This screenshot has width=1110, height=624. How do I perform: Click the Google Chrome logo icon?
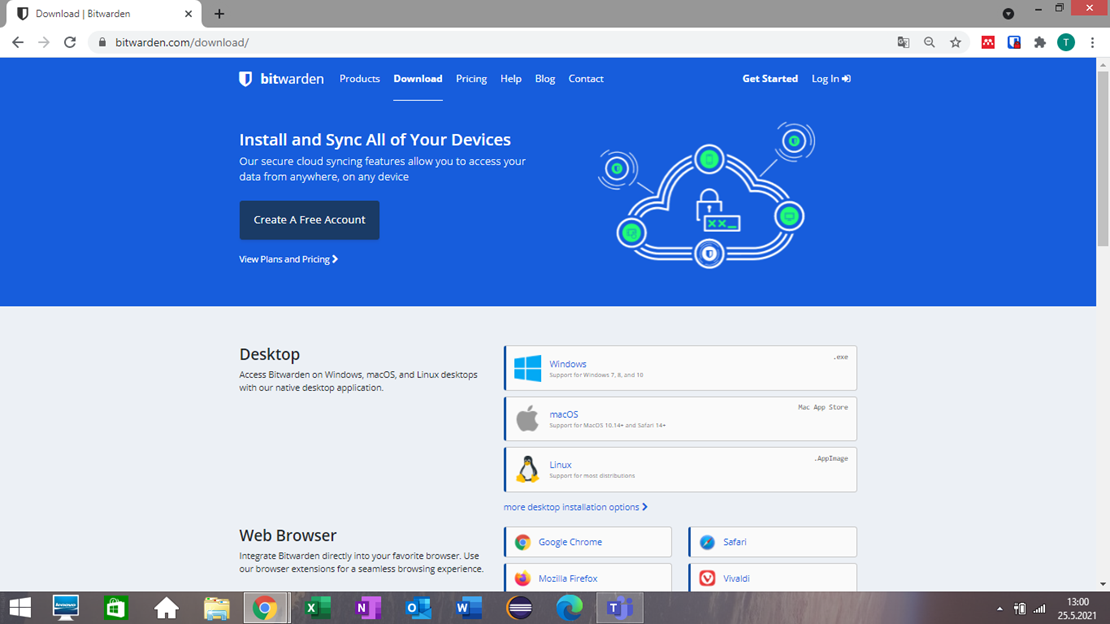(522, 542)
